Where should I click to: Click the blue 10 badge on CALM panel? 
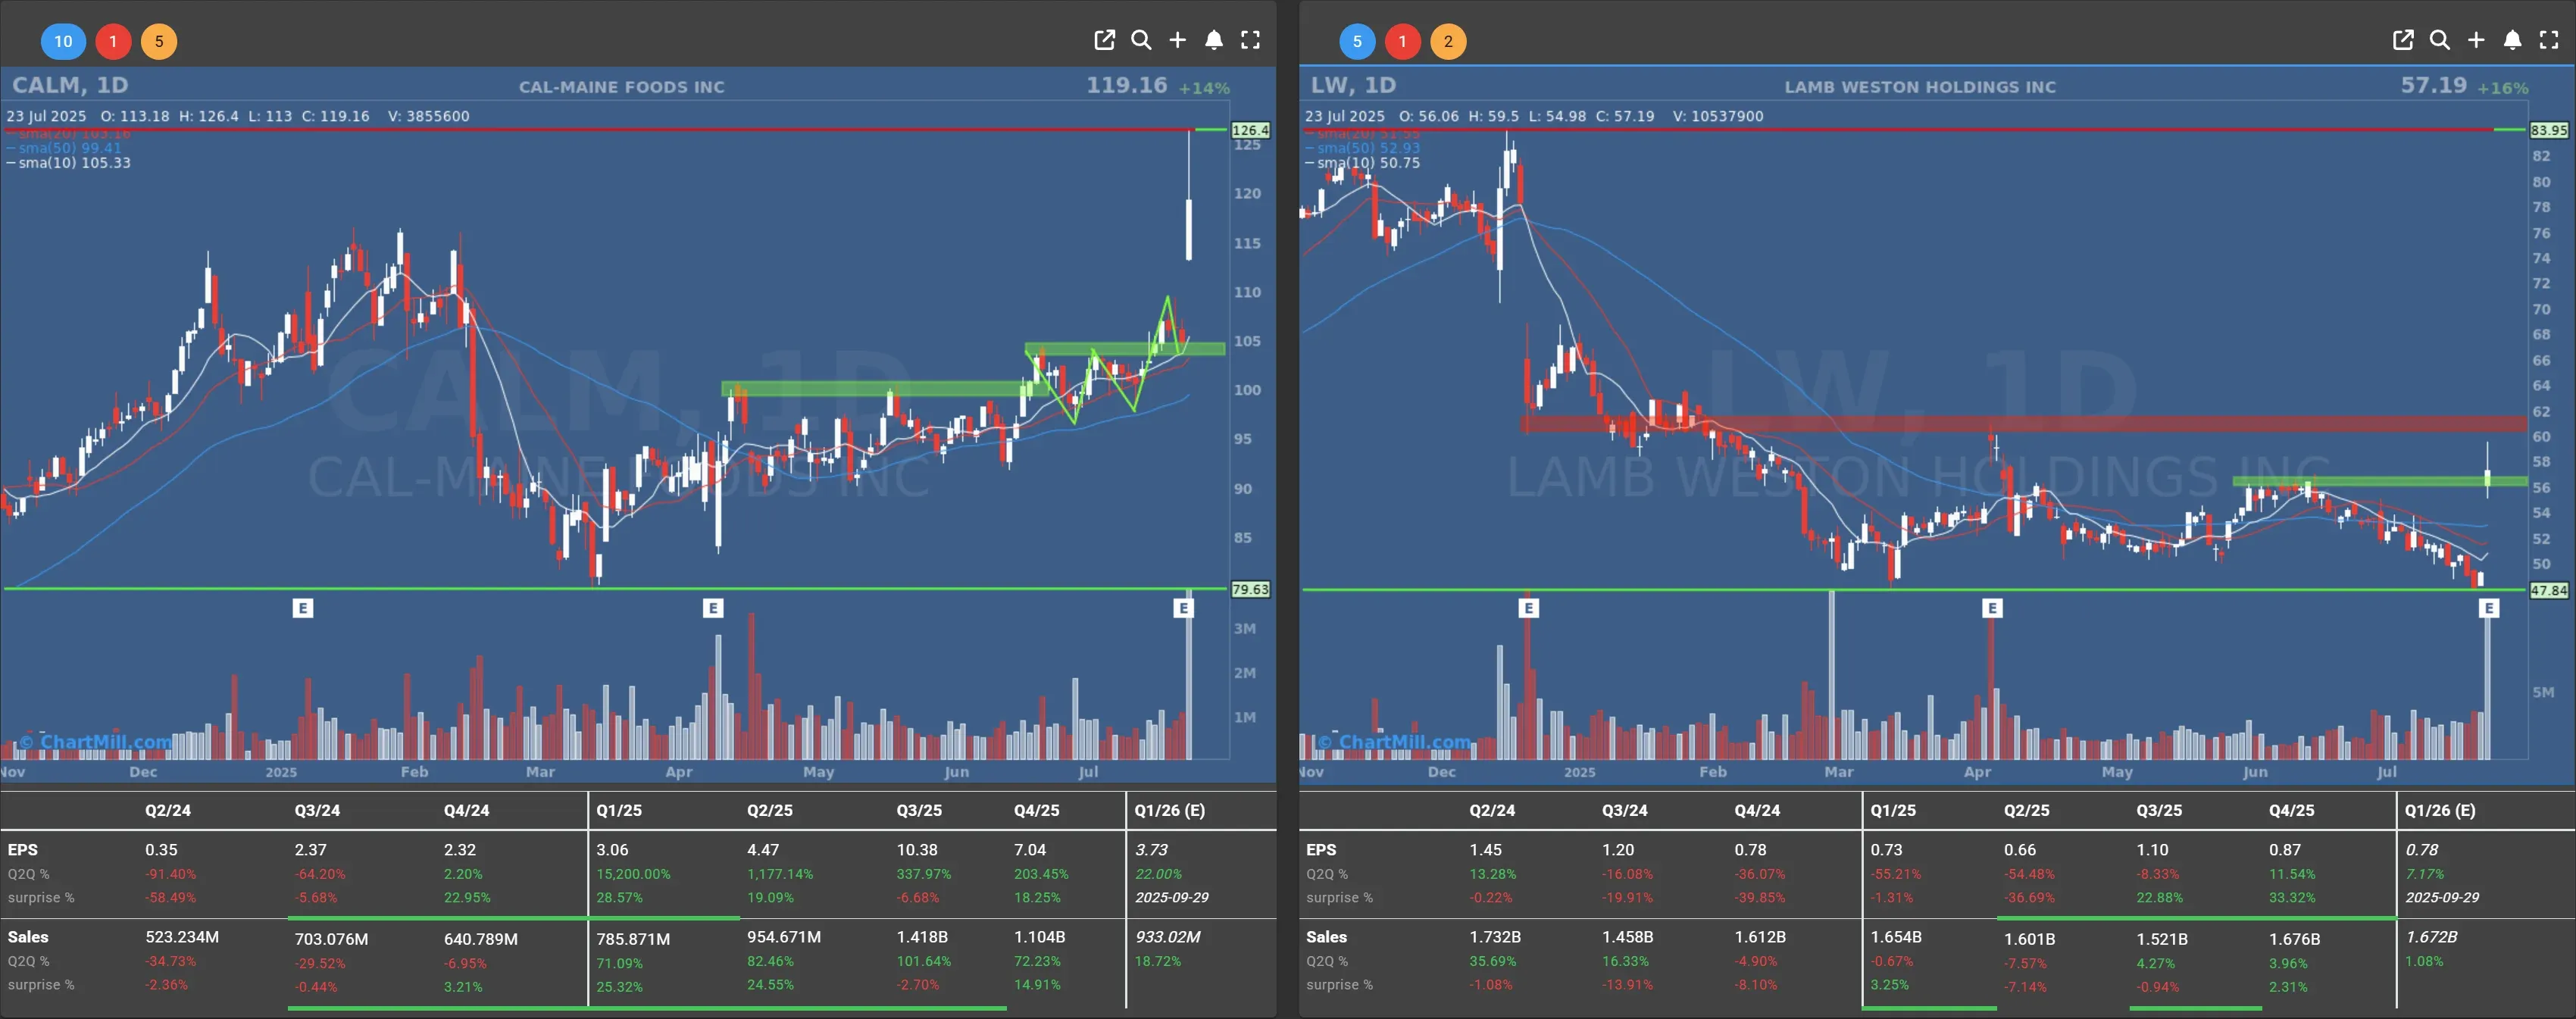(x=63, y=41)
